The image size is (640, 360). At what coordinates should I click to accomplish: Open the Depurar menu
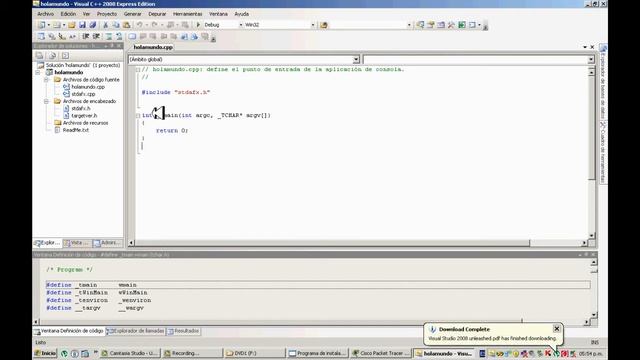[157, 14]
